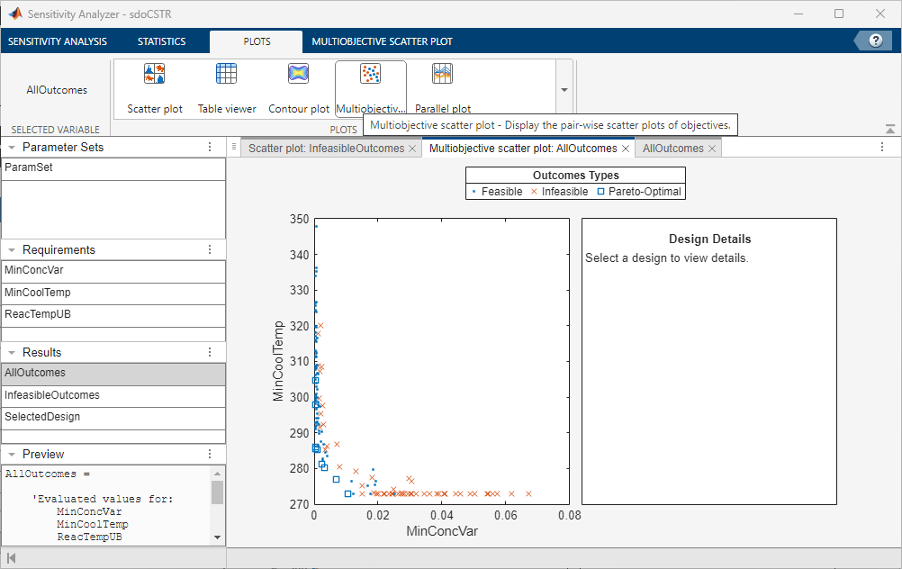902x569 pixels.
Task: Collapse the Preview panel section
Action: (11, 454)
